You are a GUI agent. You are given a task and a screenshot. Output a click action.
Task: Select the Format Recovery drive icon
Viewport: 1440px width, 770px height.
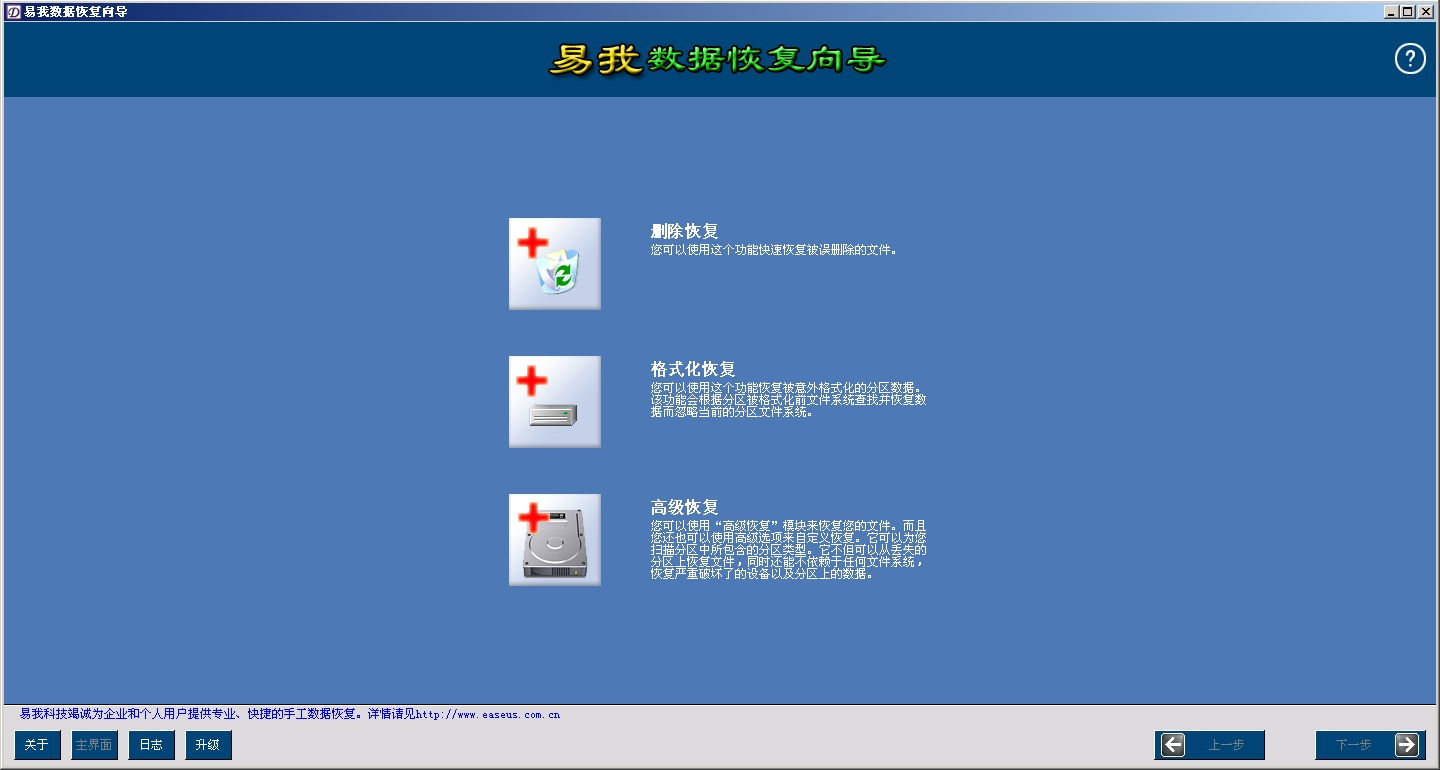coord(554,402)
